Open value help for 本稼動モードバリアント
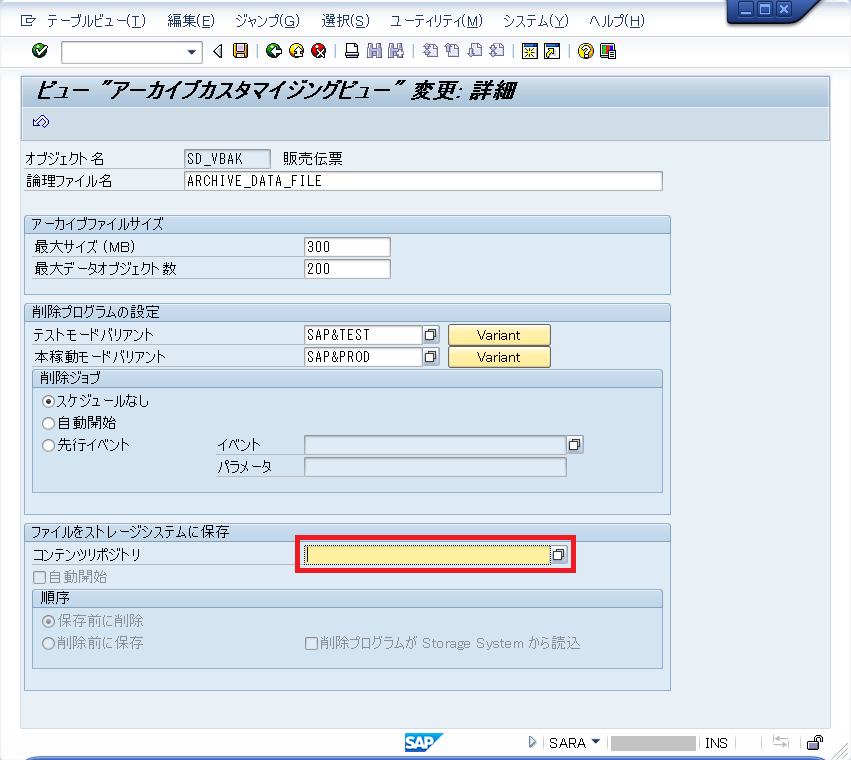The image size is (851, 760). coord(431,357)
